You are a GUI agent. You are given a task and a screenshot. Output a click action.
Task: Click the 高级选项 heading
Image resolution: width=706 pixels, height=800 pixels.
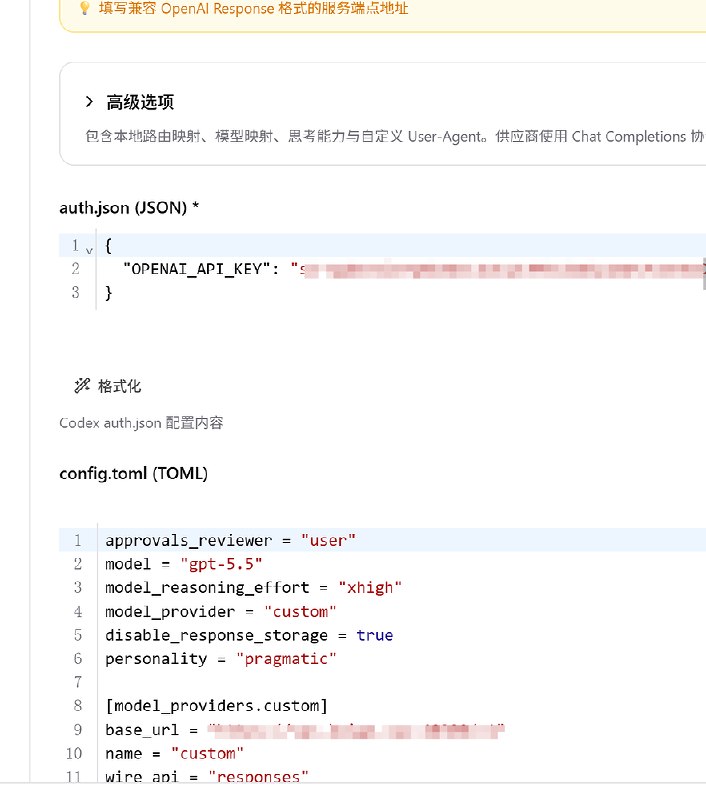pyautogui.click(x=140, y=102)
